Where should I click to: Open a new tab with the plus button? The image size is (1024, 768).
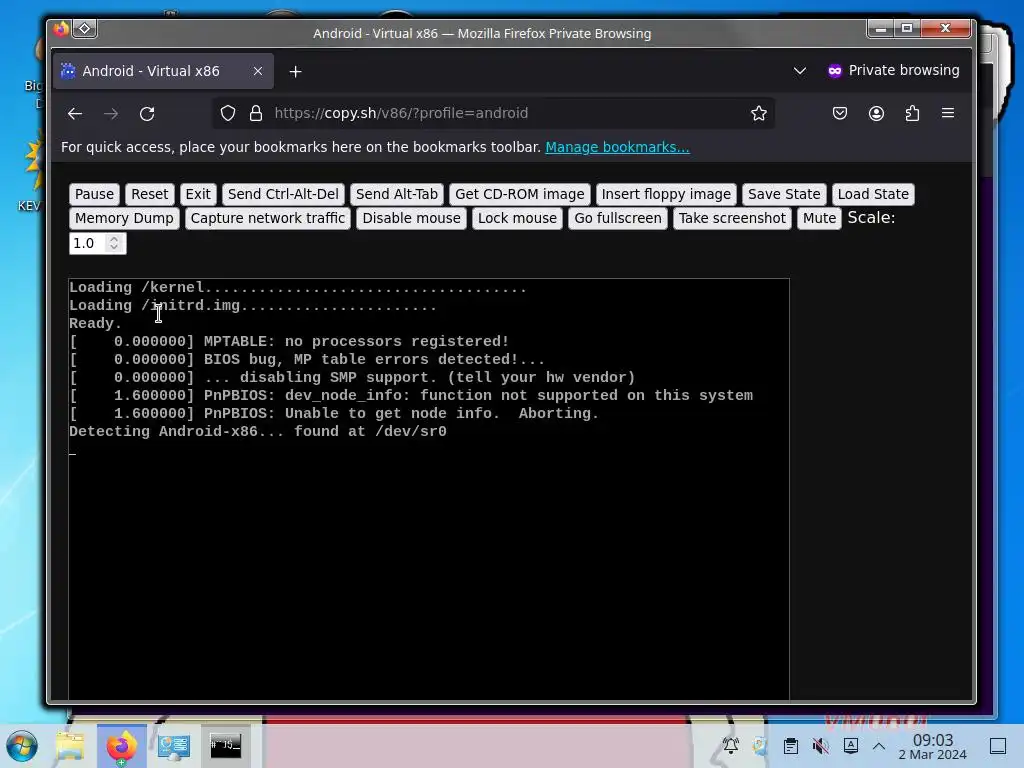pyautogui.click(x=295, y=71)
